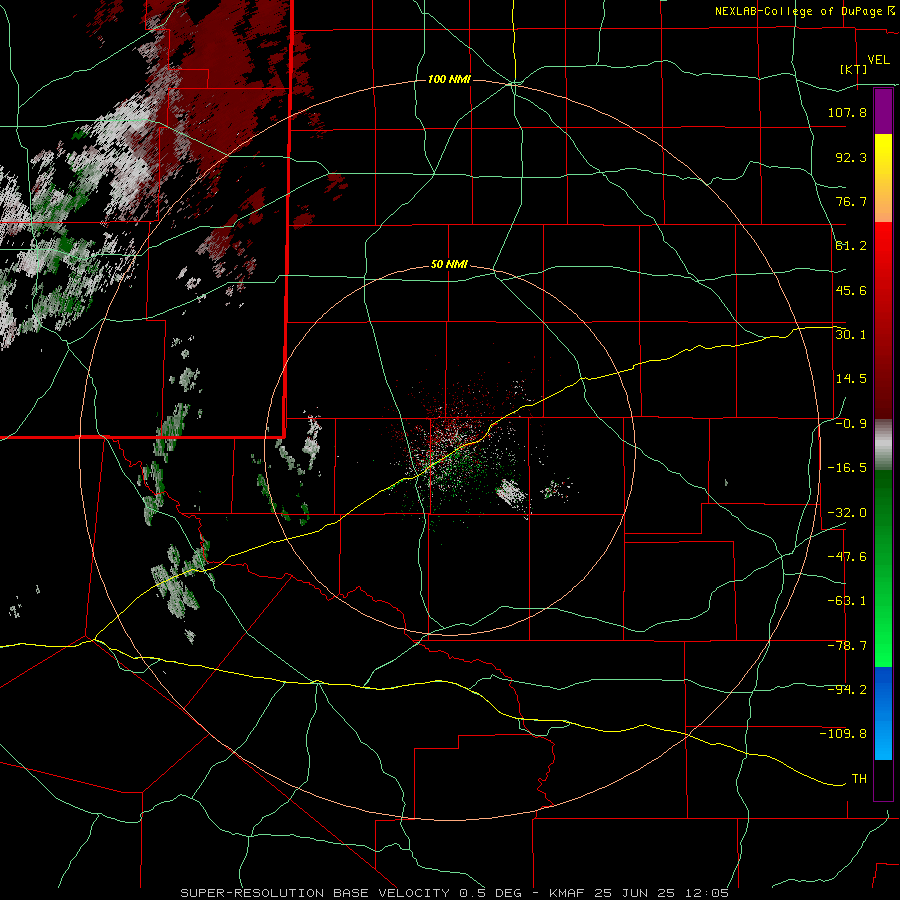
Task: Click the 30.1 value on velocity scale
Action: (x=851, y=335)
